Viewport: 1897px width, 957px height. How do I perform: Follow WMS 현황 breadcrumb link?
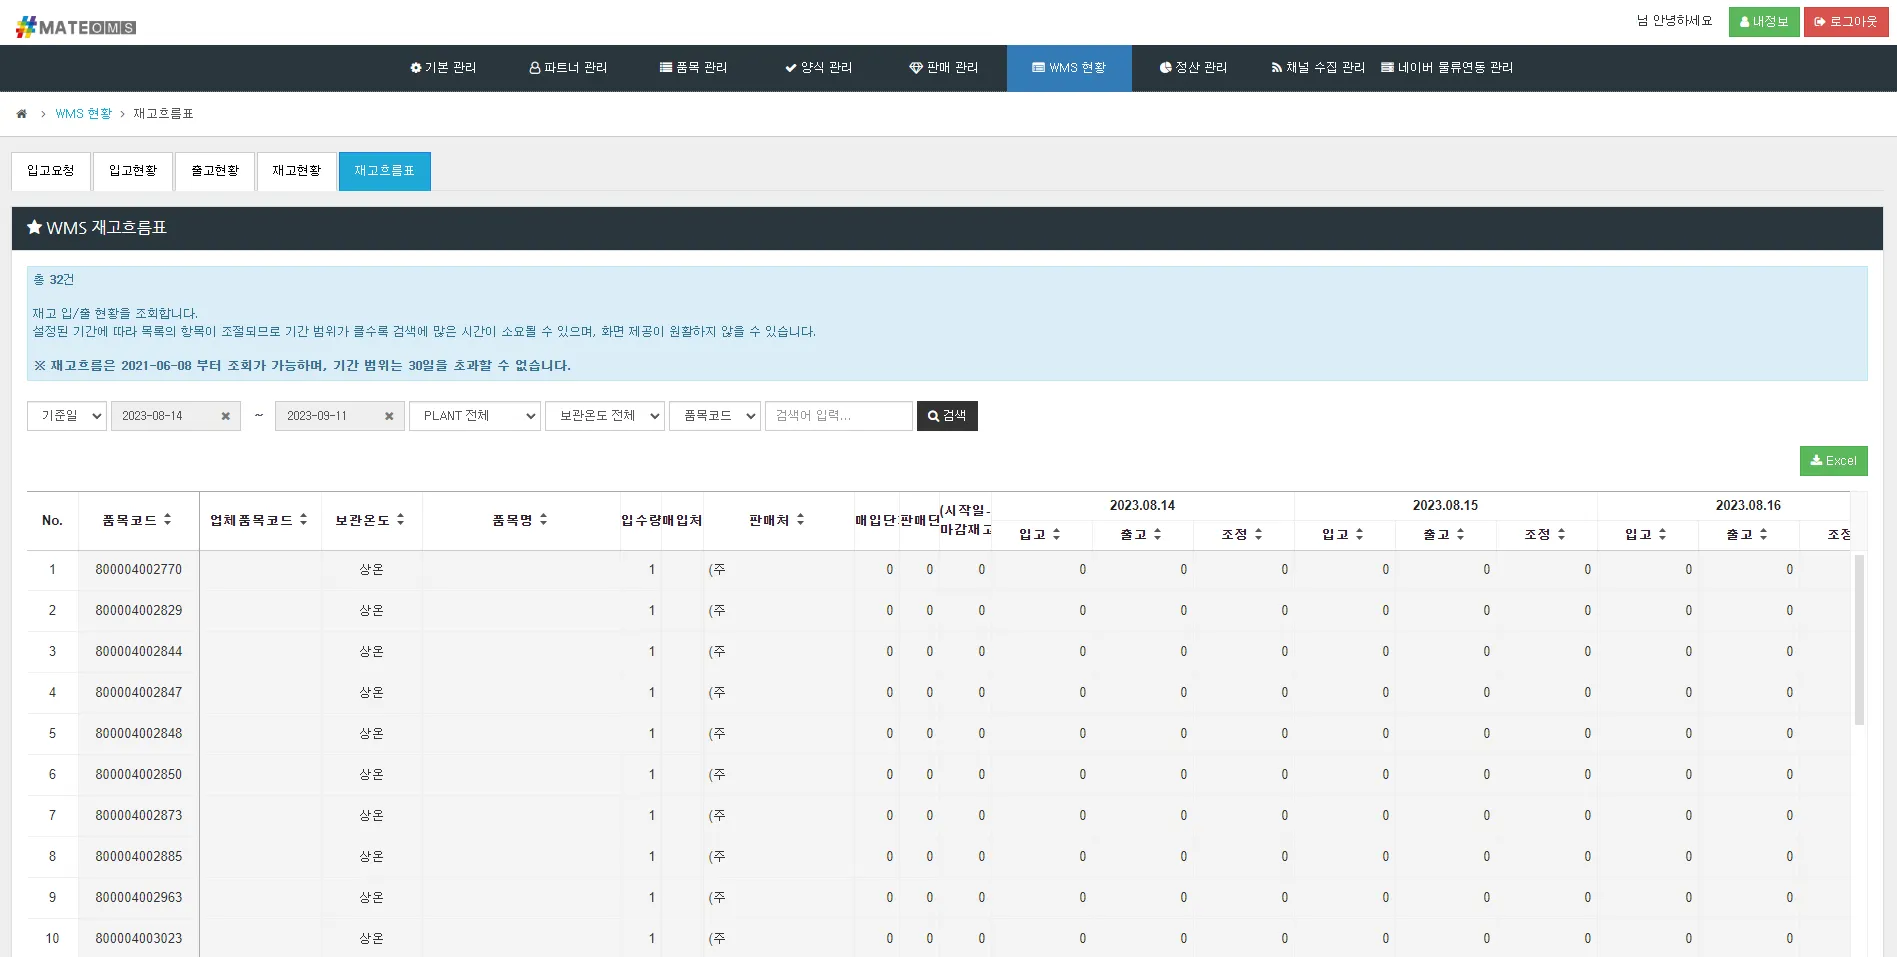84,114
